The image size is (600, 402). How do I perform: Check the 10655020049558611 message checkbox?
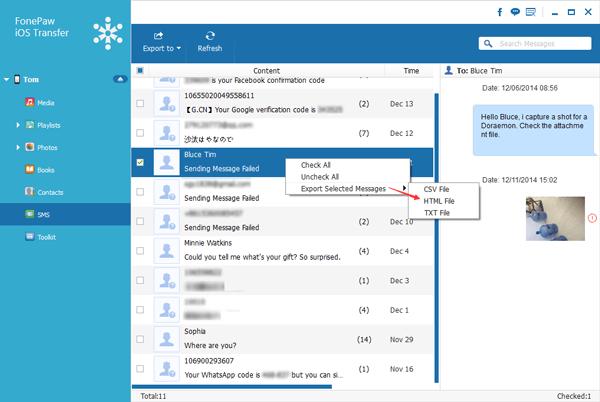click(140, 103)
